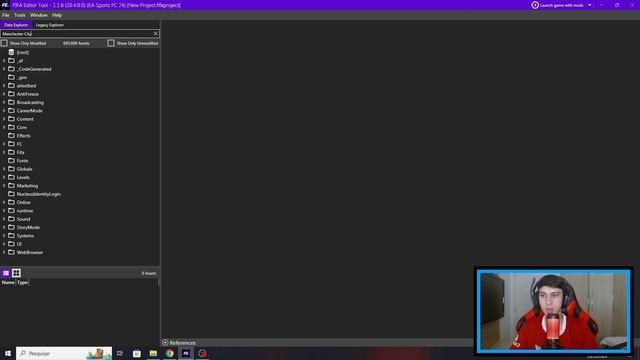Click the References panel label

point(182,343)
